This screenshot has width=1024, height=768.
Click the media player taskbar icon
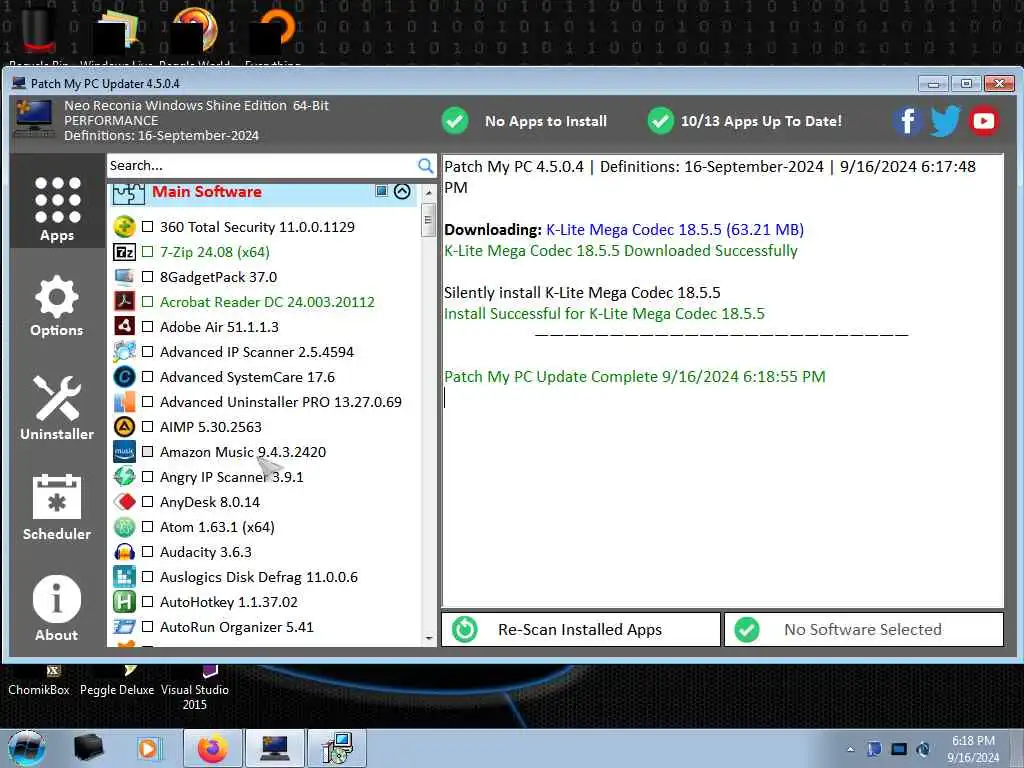148,748
